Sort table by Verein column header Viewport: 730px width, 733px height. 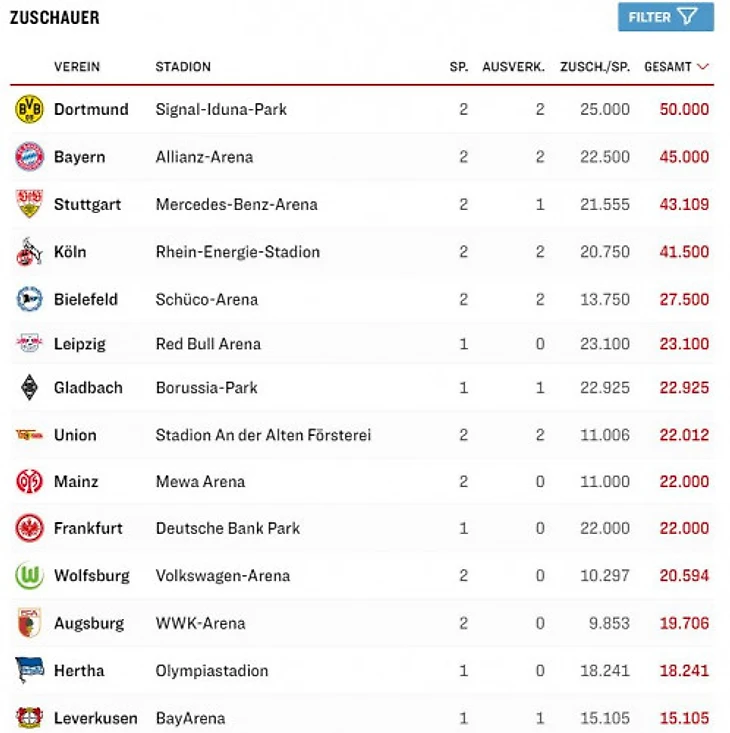point(77,67)
